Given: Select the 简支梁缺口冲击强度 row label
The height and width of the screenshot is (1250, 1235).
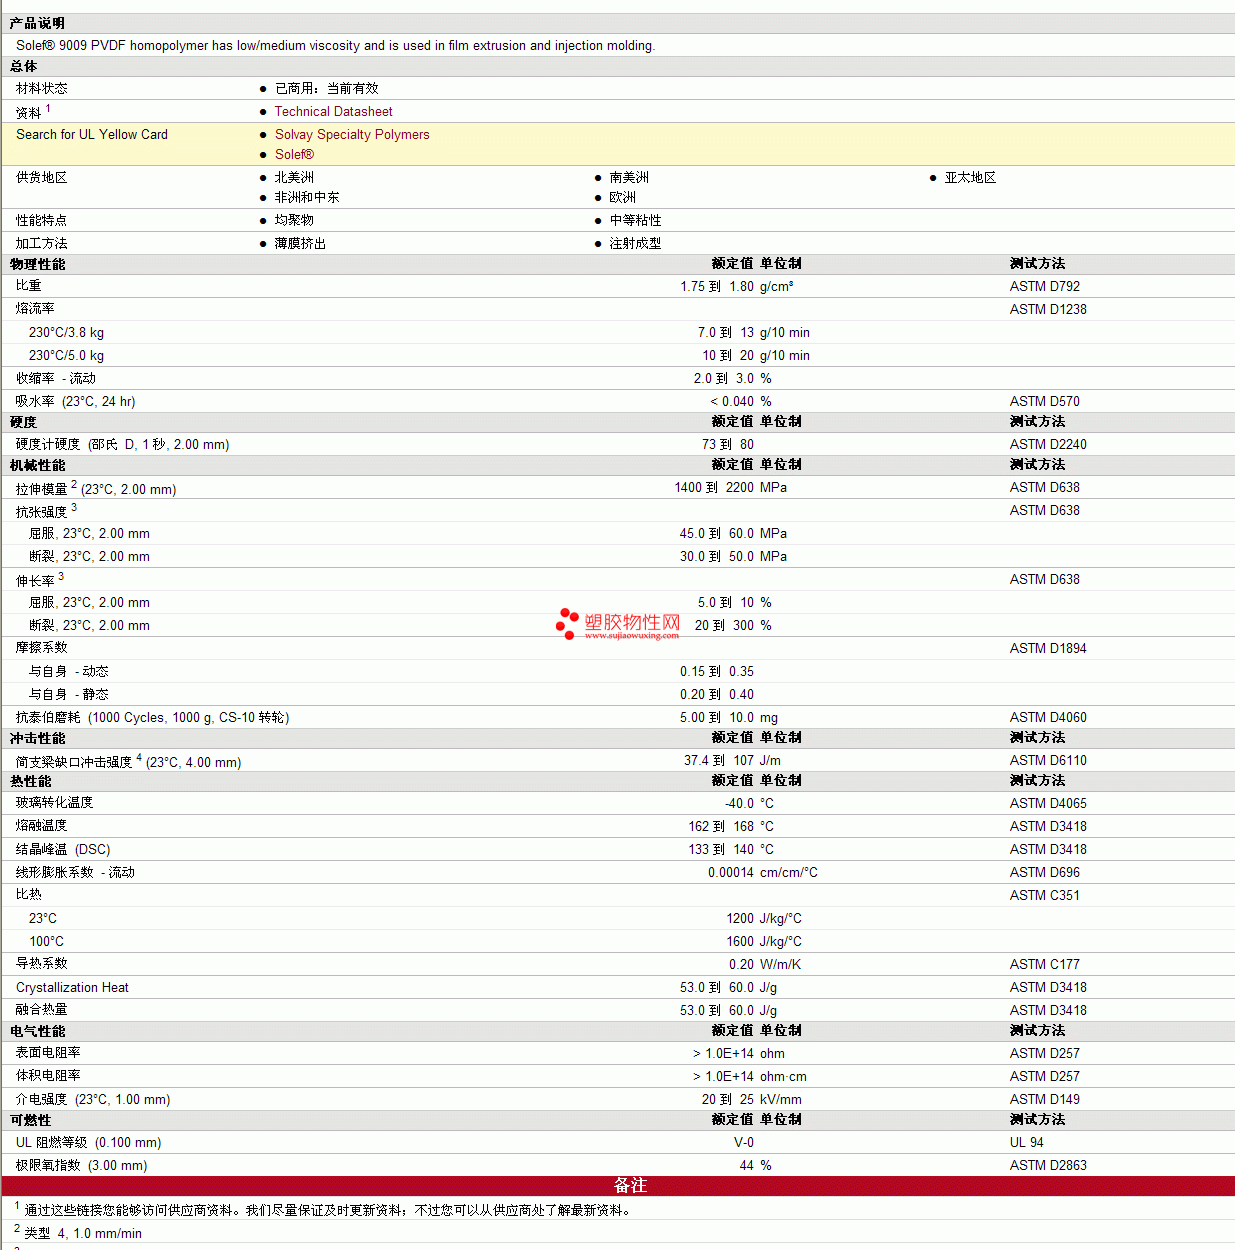Looking at the screenshot, I should (x=128, y=761).
